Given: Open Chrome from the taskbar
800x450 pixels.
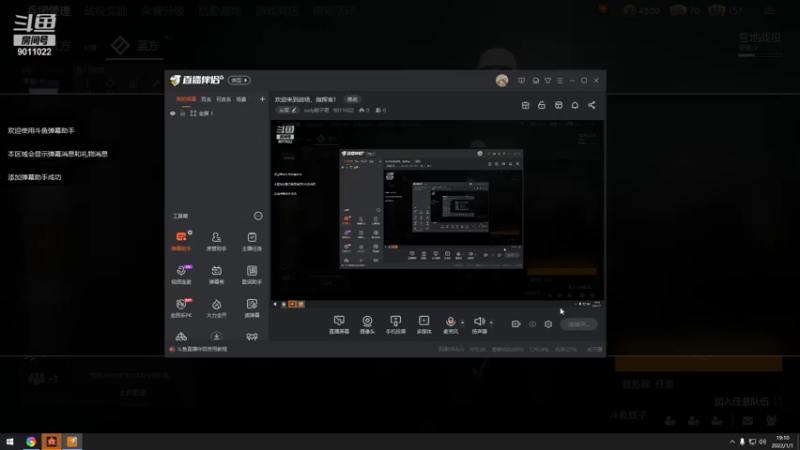Looking at the screenshot, I should (x=31, y=442).
